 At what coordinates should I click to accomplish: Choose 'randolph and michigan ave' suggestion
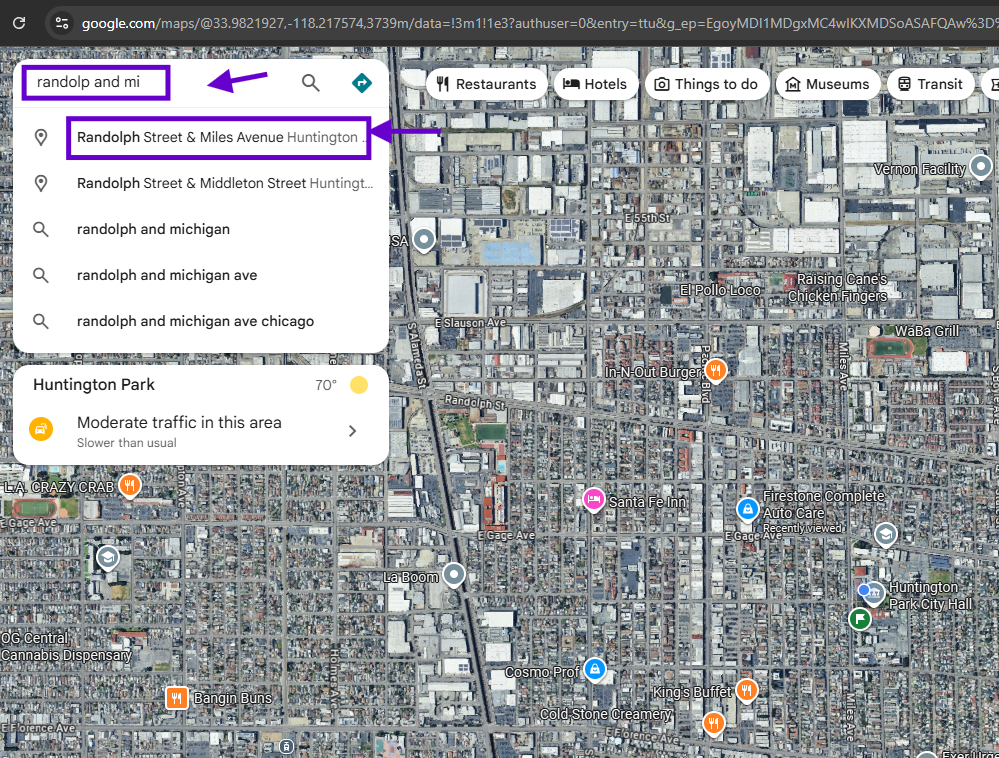[201, 275]
